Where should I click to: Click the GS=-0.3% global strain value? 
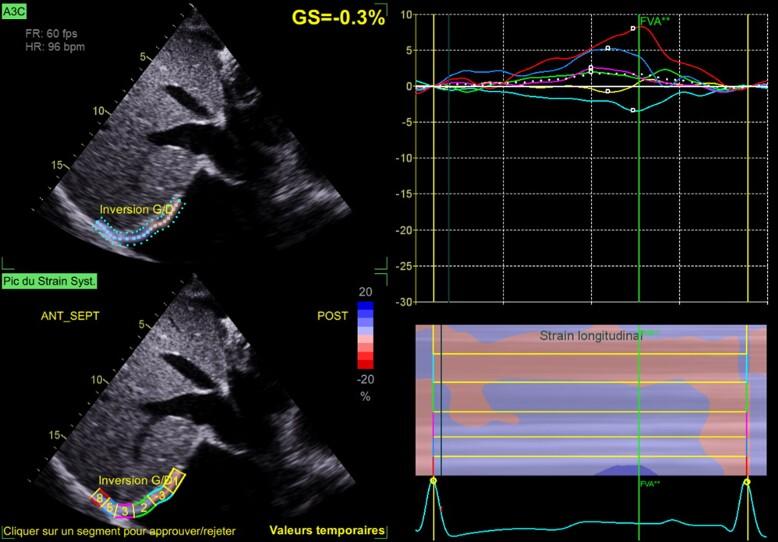coord(338,17)
